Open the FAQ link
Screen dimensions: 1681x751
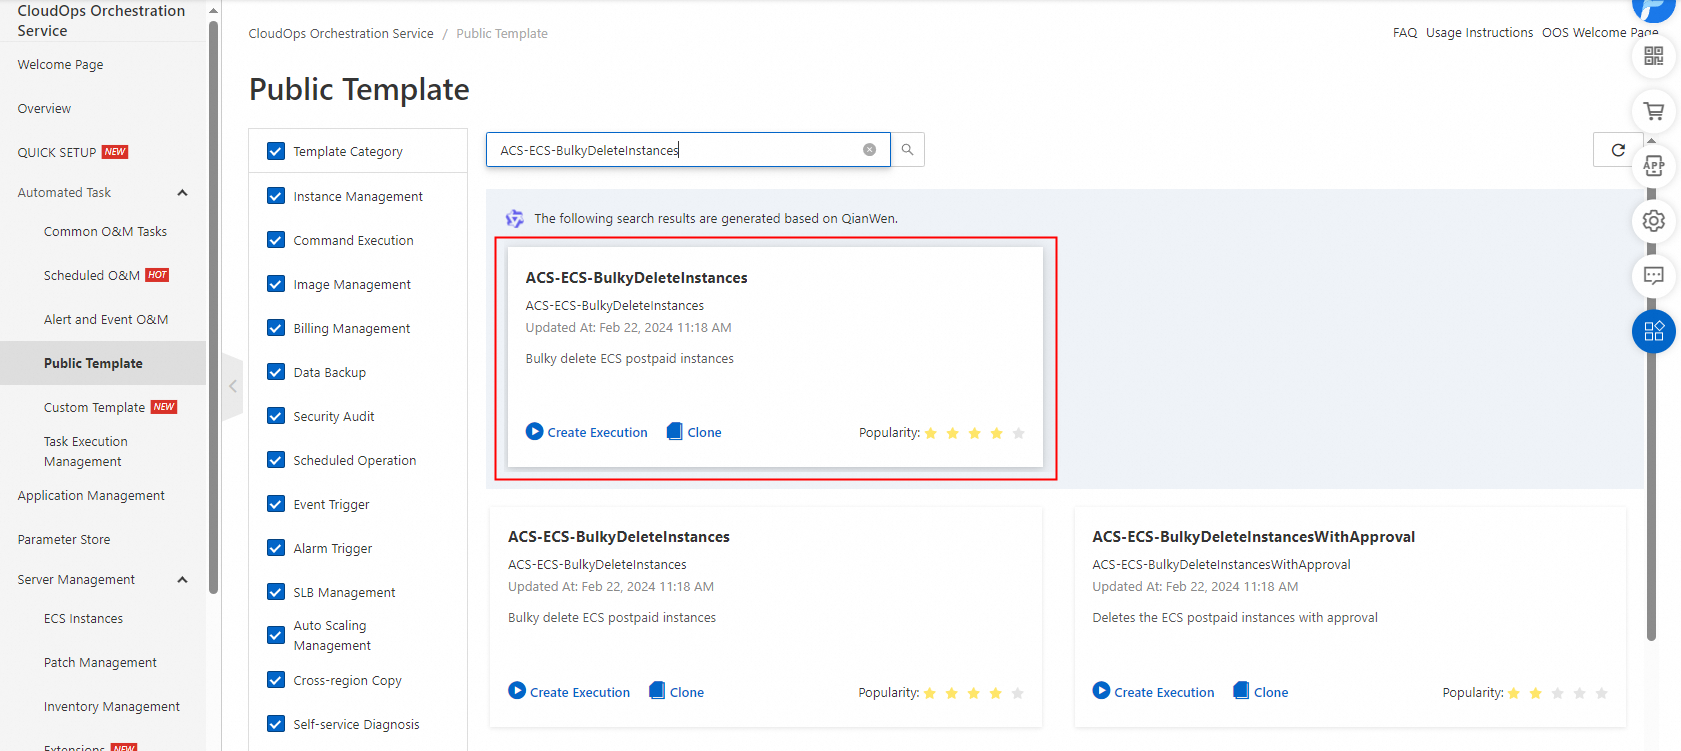1405,33
